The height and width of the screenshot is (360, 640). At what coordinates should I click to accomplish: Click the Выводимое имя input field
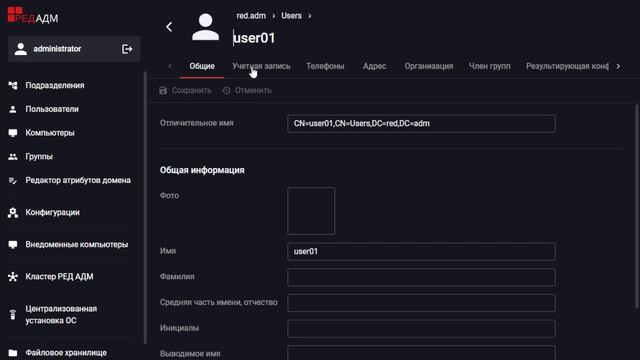[x=421, y=353]
